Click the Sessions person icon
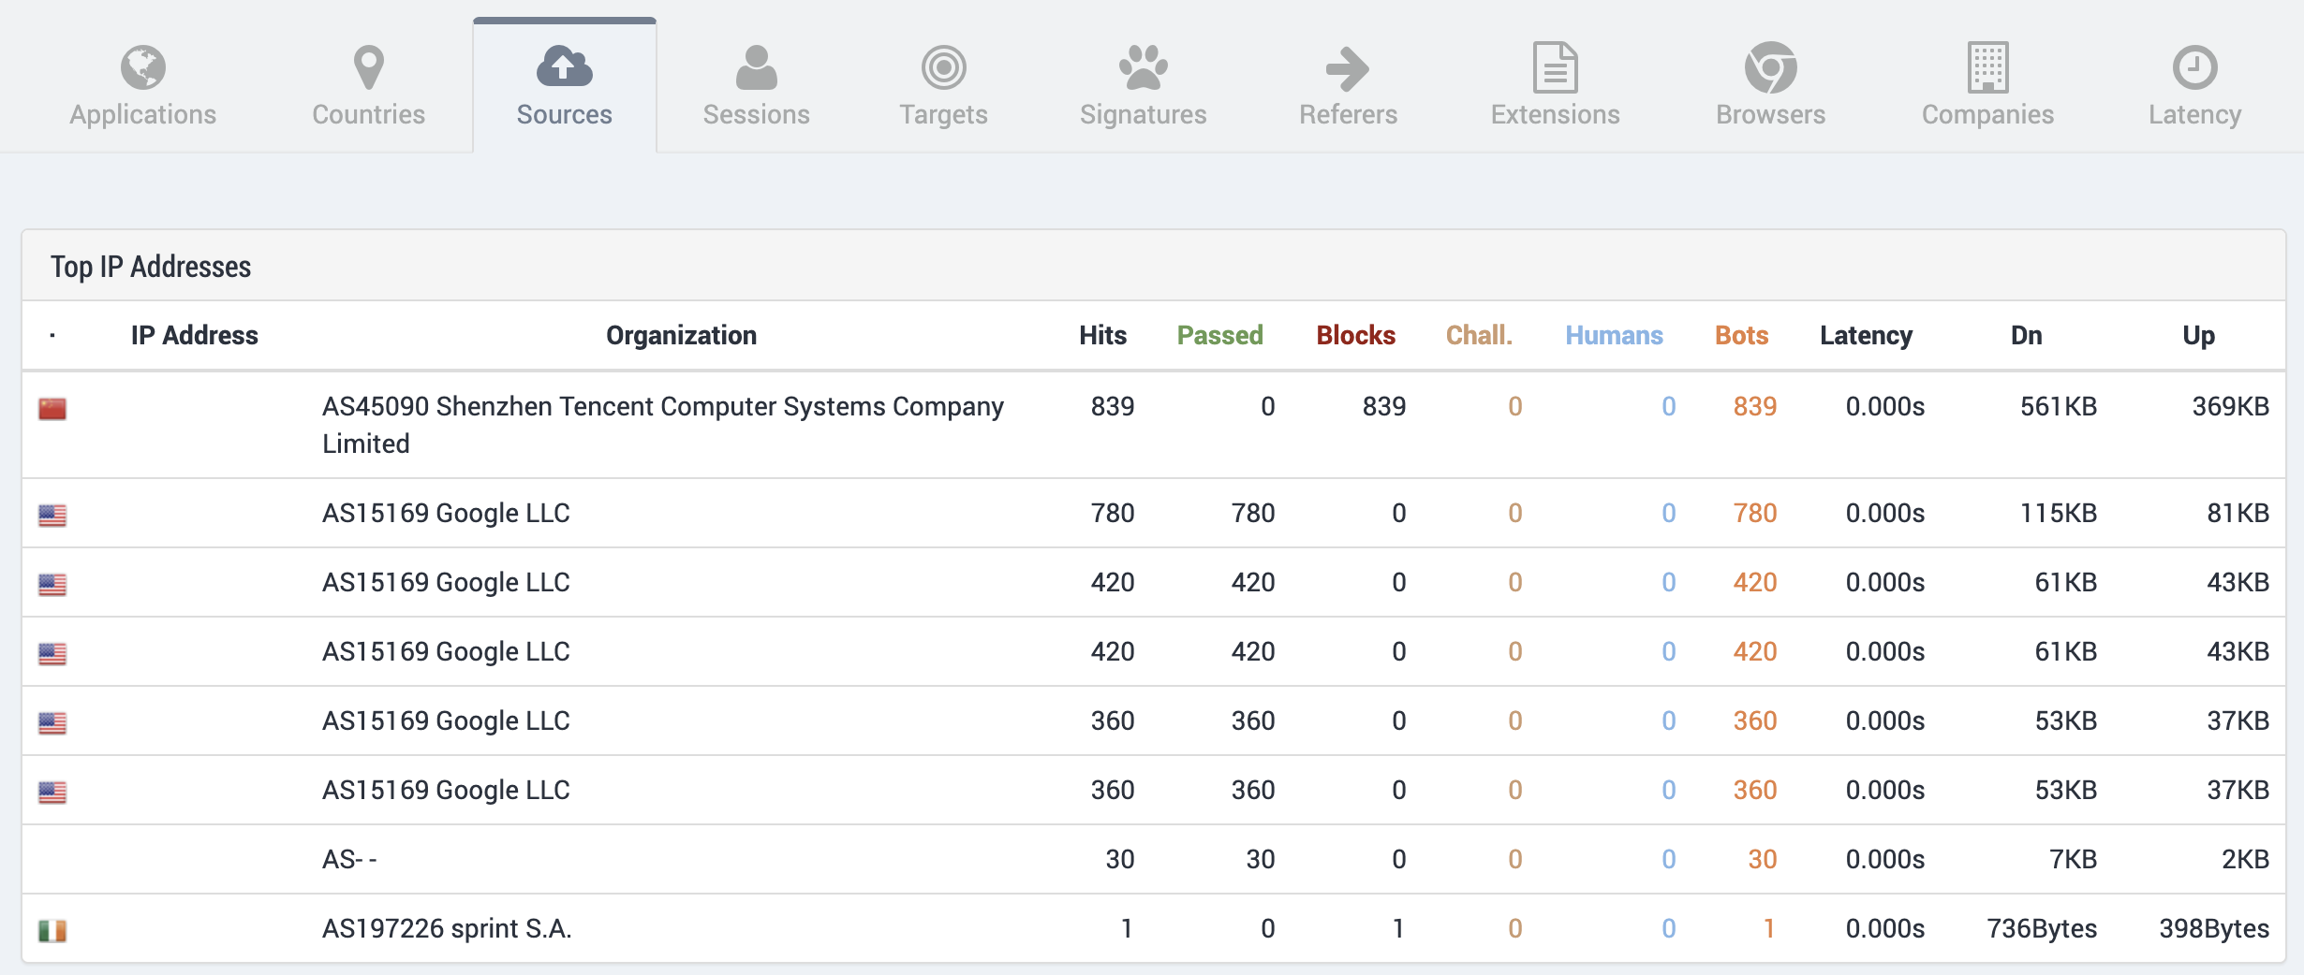 [x=756, y=67]
